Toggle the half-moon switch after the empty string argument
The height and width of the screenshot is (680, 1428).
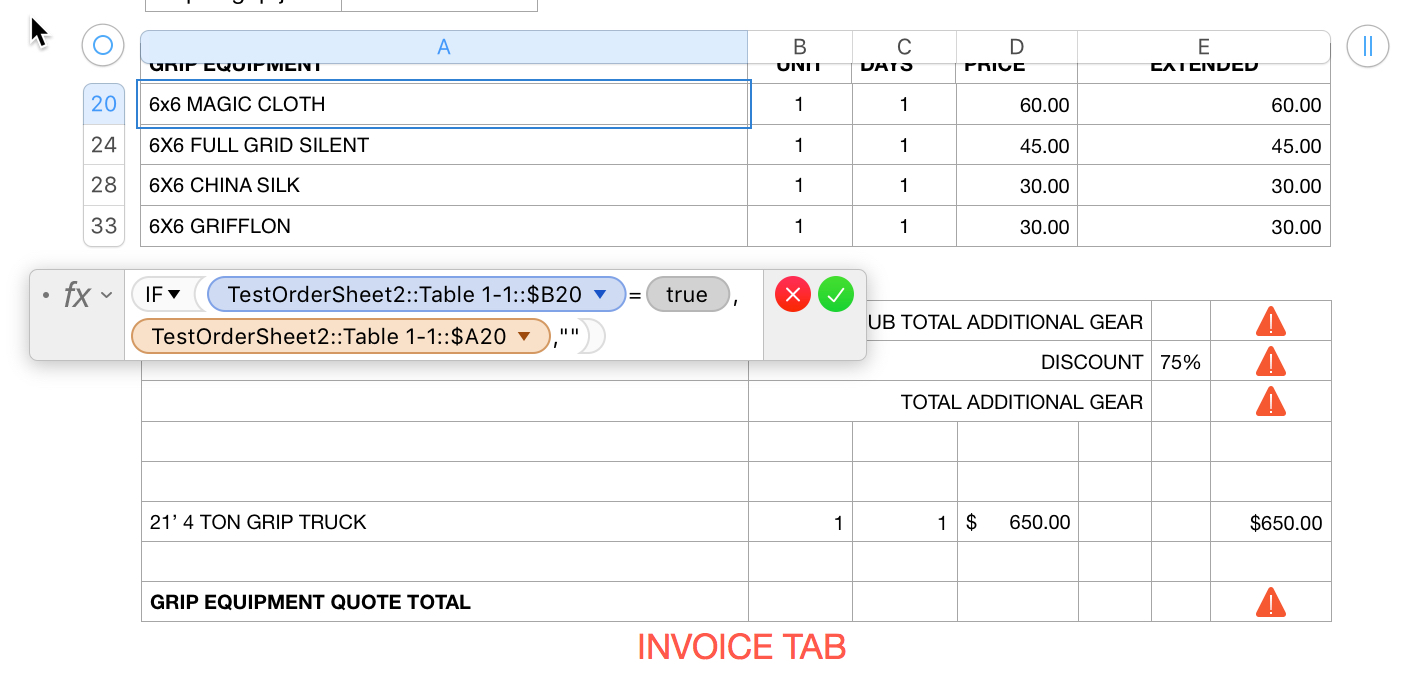[x=590, y=336]
